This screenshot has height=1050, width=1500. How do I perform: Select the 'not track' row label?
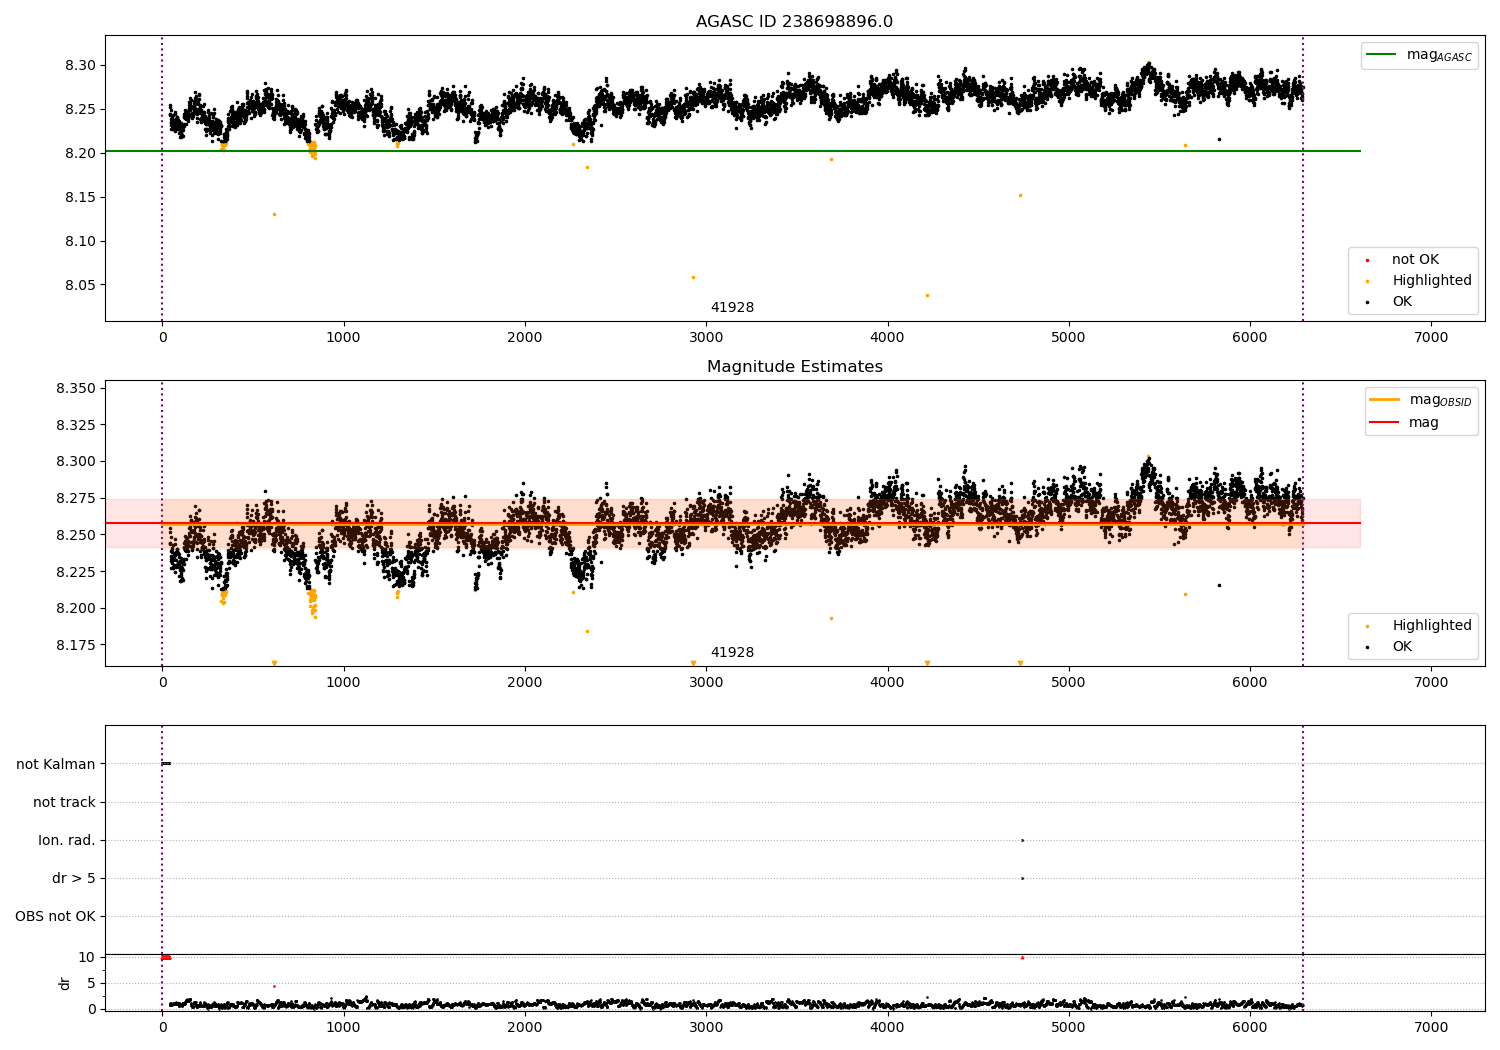coord(64,802)
